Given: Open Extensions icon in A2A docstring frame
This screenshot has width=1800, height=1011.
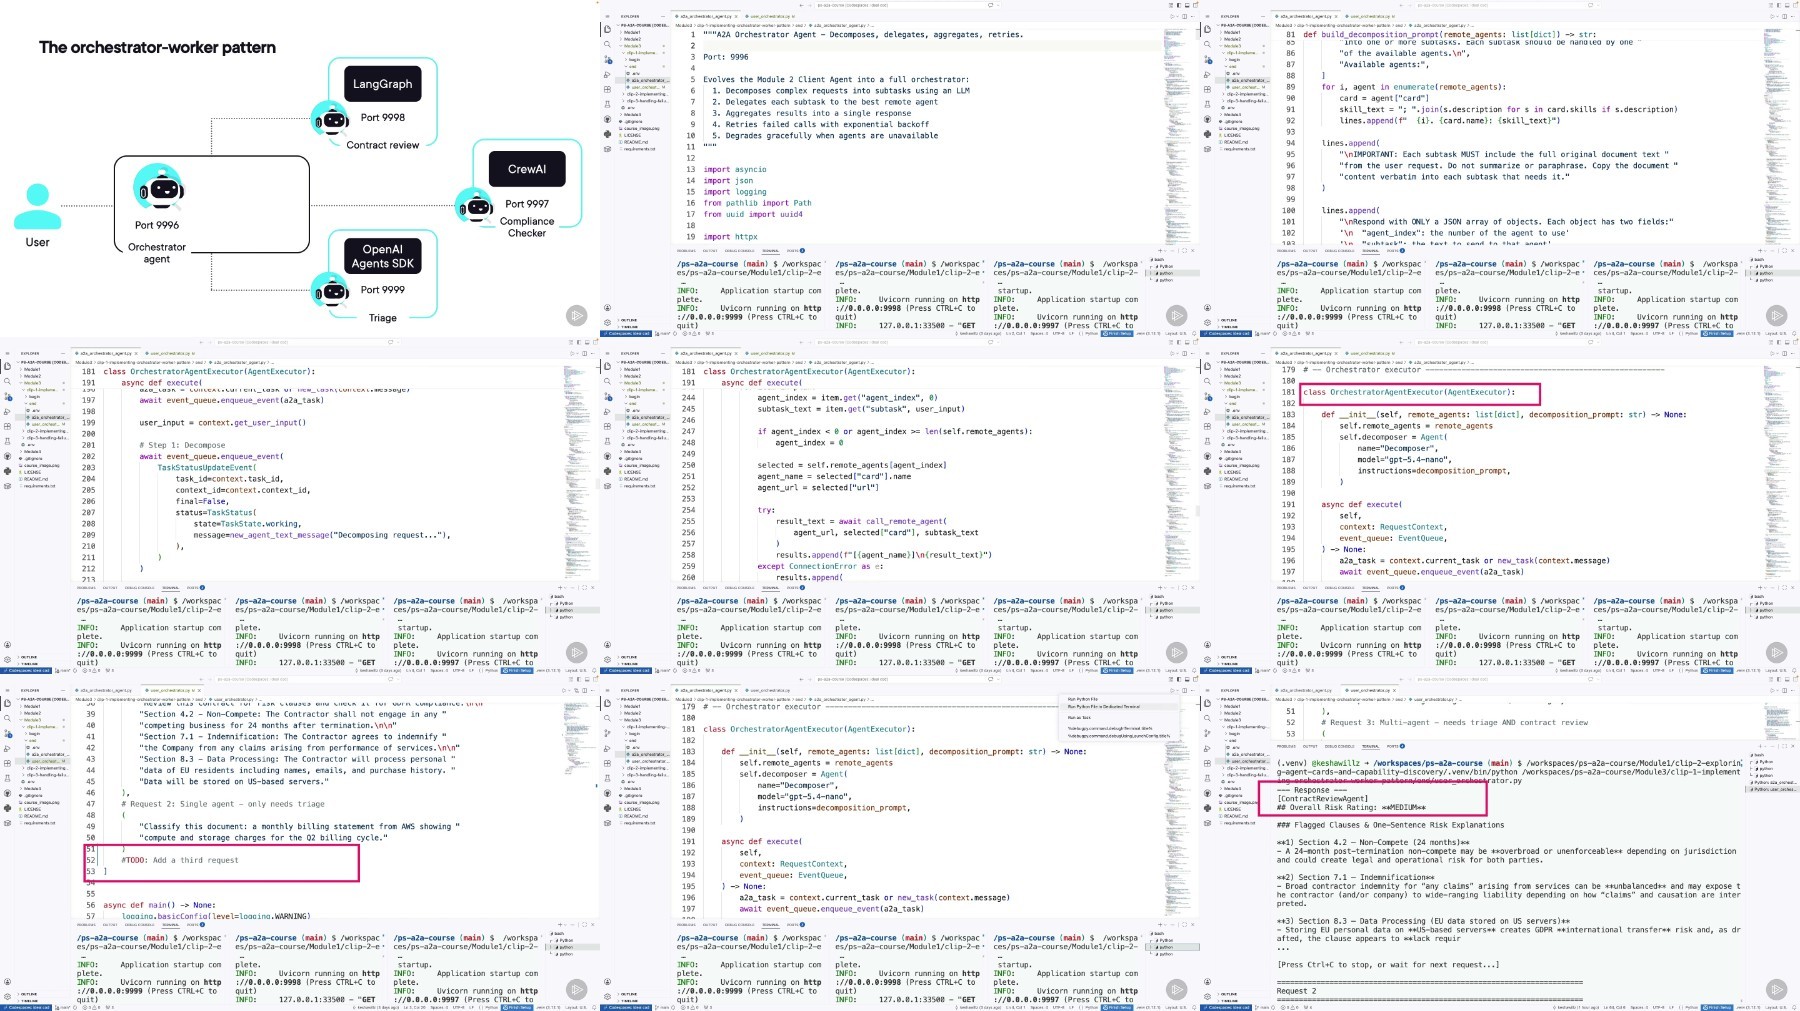Looking at the screenshot, I should [608, 90].
